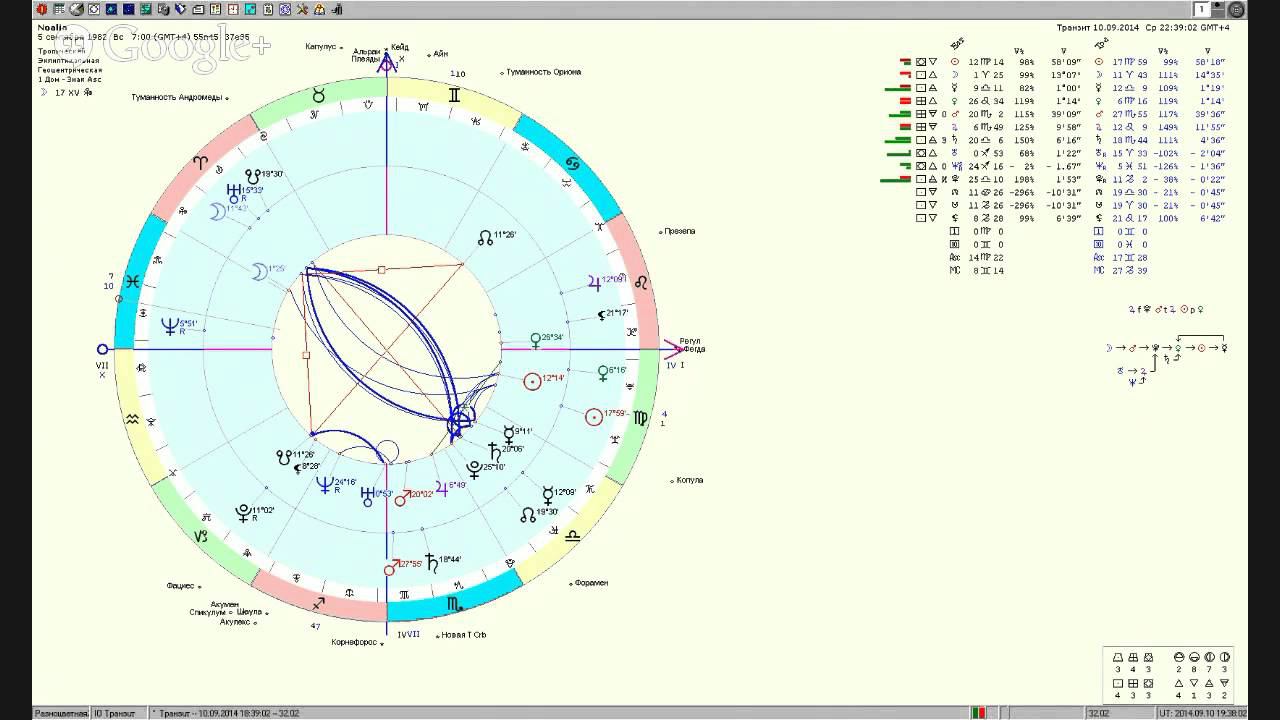The height and width of the screenshot is (720, 1280).
Task: Click the gray camera-like toolbar icon
Action: 163,9
